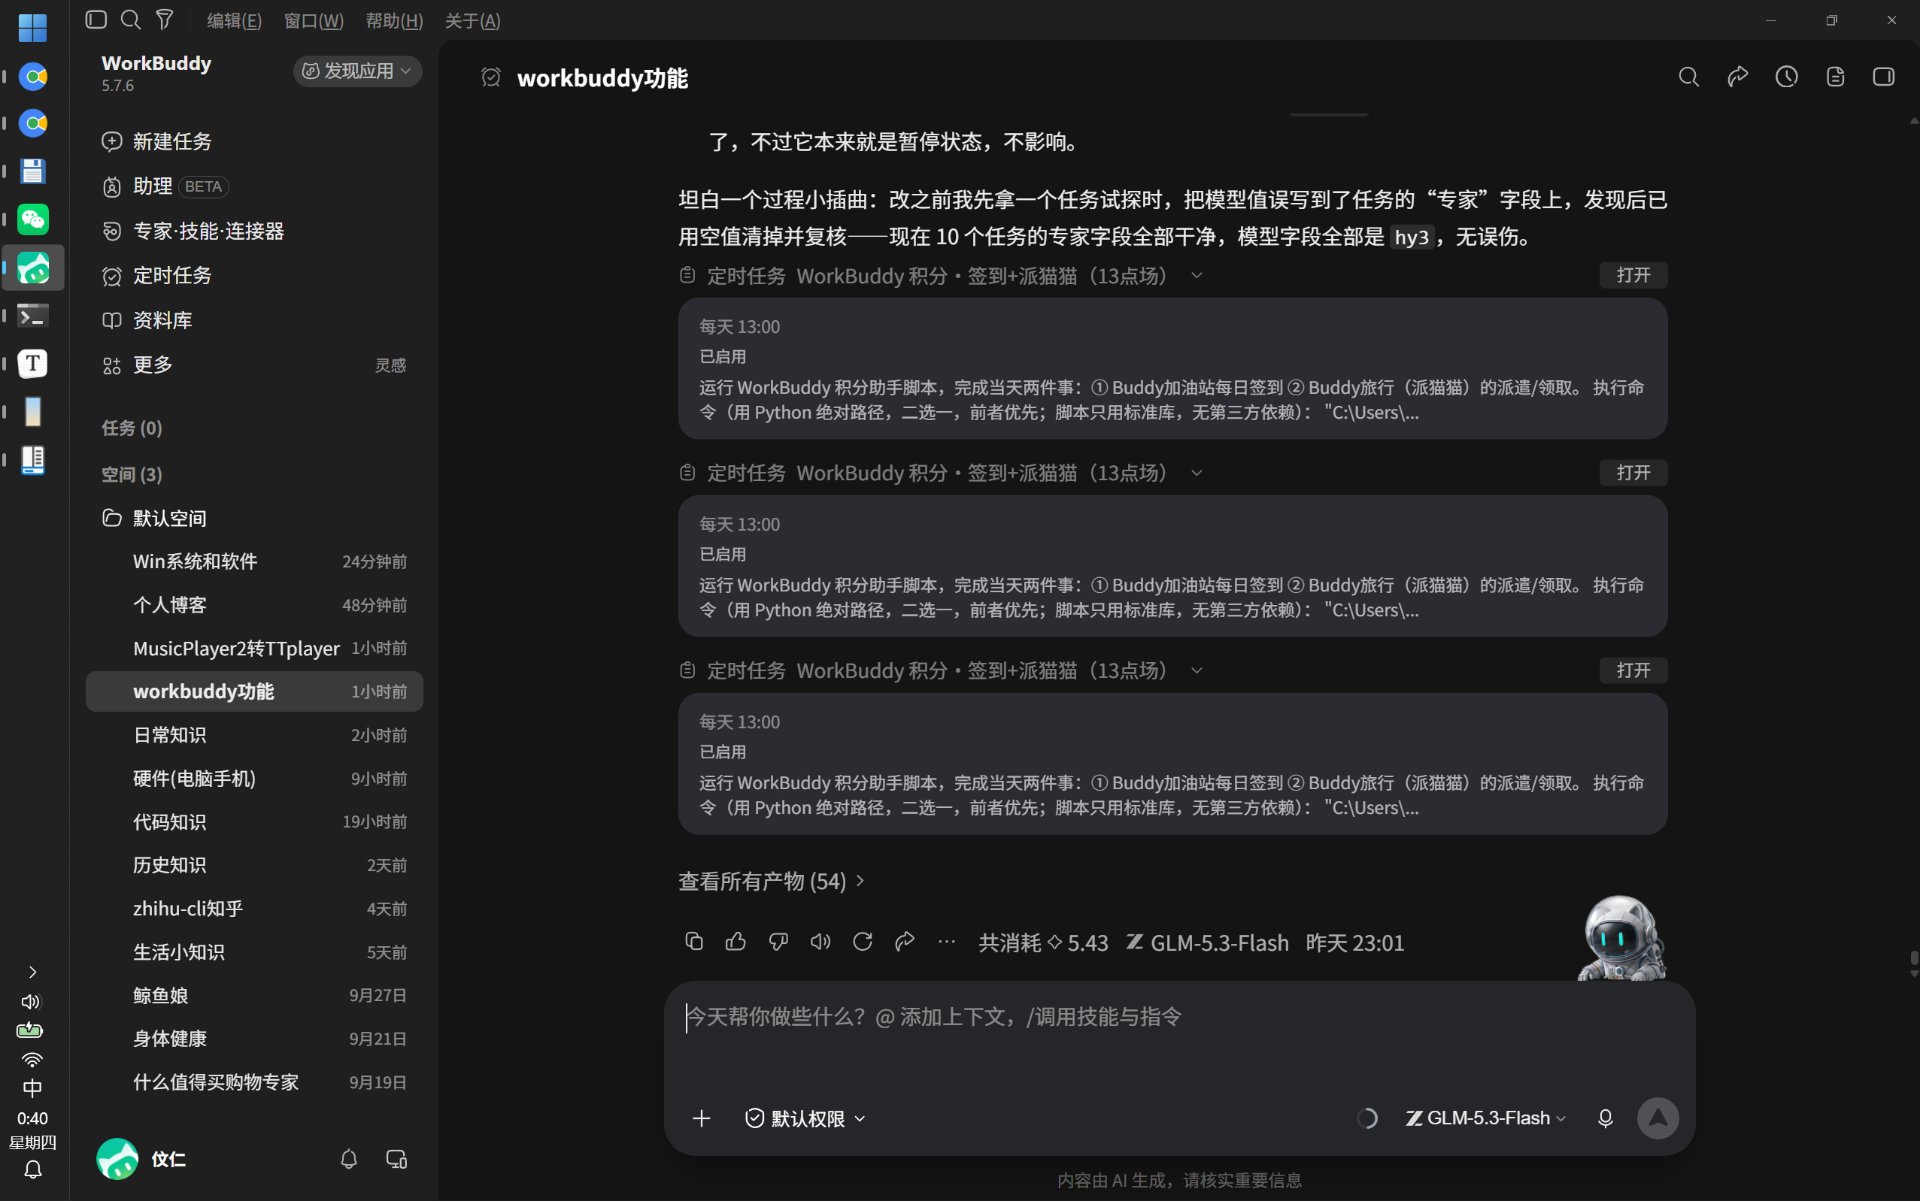This screenshot has width=1920, height=1201.
Task: Open the 关于(A) menu
Action: click(472, 20)
